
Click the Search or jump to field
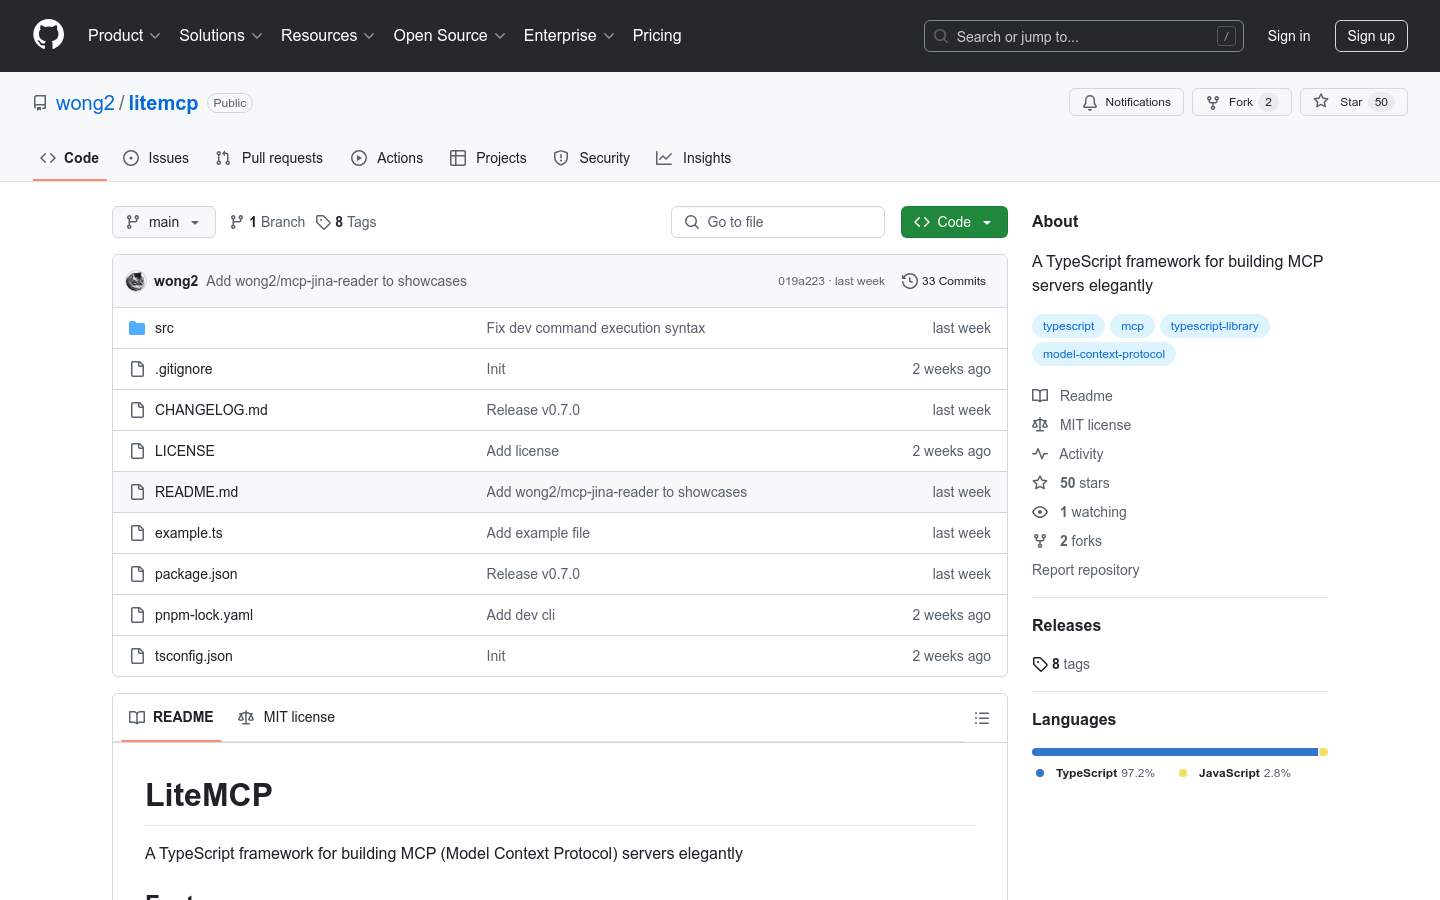pyautogui.click(x=1084, y=36)
